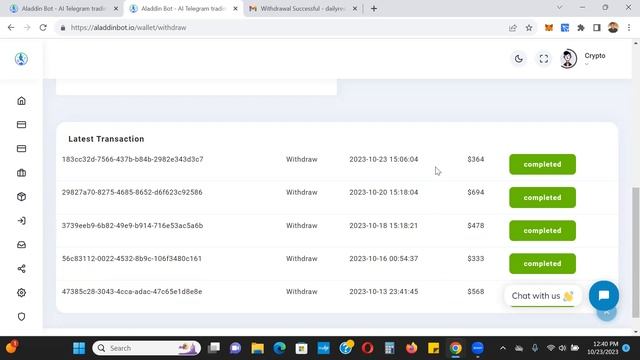Click the taskbar Search box
Image resolution: width=640 pixels, height=360 pixels.
[147, 348]
